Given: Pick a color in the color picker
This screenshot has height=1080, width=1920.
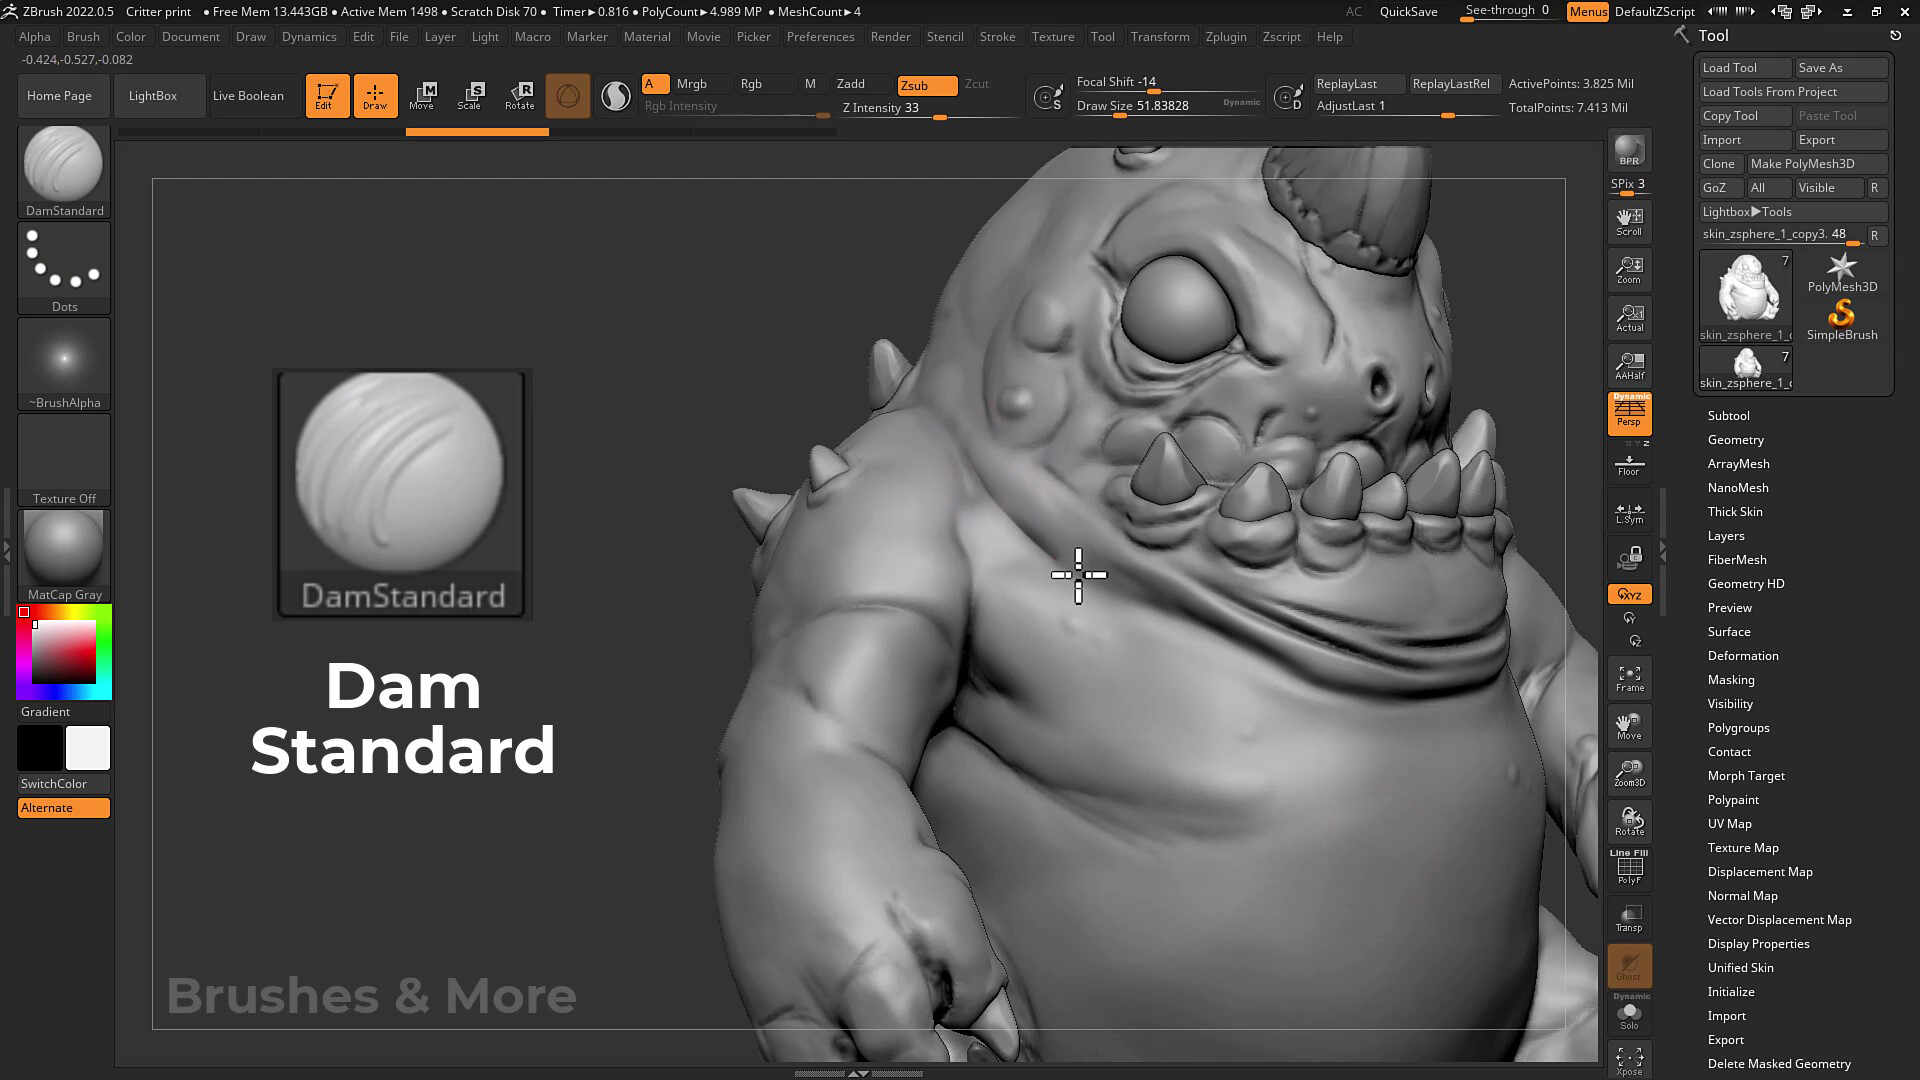Looking at the screenshot, I should click(64, 652).
